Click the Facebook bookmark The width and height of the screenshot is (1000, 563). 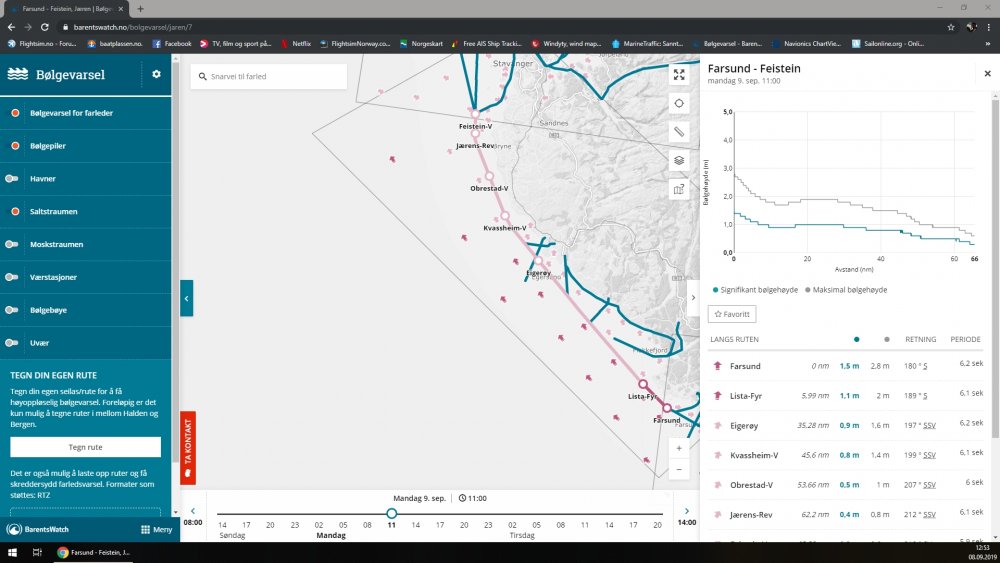coord(172,43)
